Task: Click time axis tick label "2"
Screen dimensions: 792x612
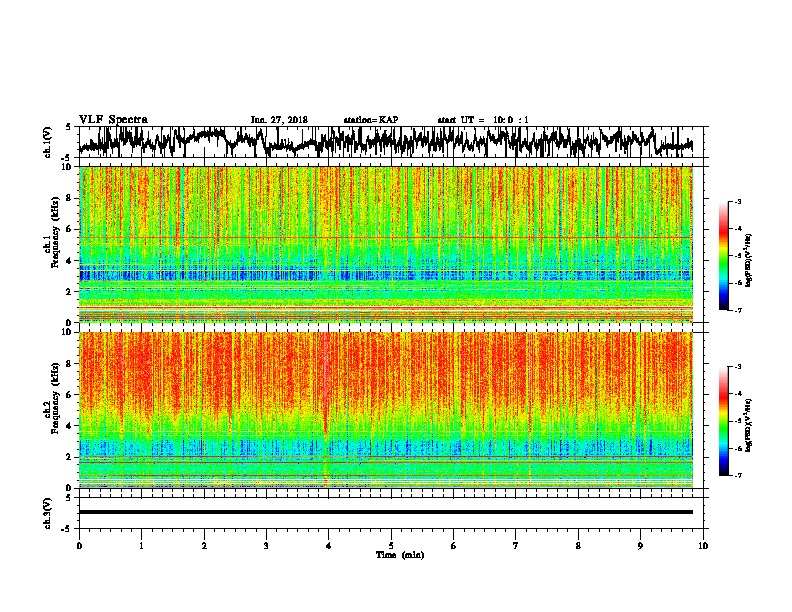Action: click(204, 546)
